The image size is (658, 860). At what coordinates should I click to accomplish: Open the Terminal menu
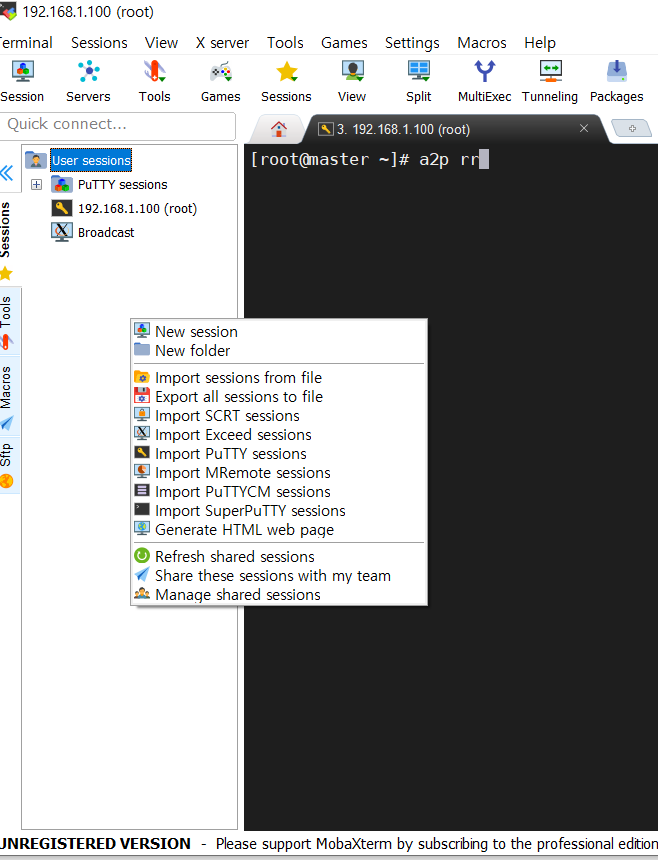26,43
